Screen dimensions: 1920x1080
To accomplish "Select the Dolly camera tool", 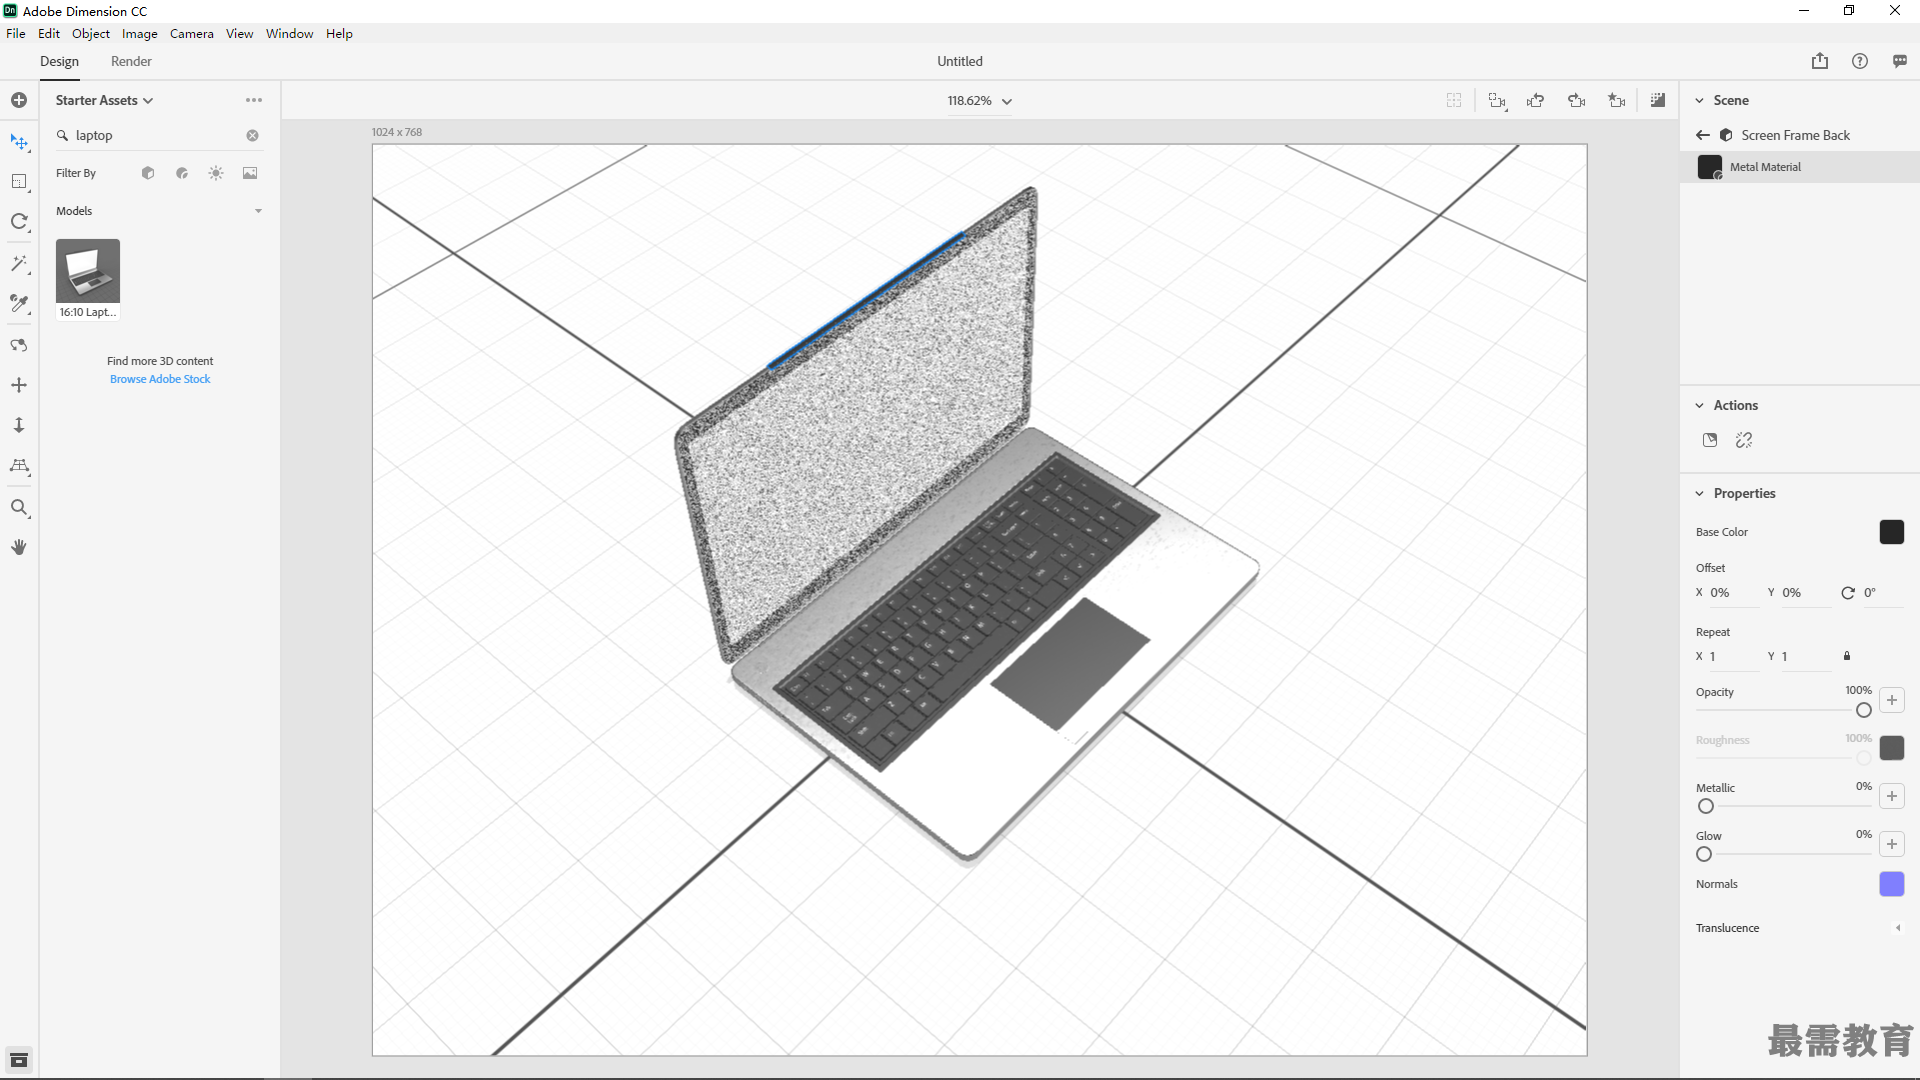I will tap(19, 425).
